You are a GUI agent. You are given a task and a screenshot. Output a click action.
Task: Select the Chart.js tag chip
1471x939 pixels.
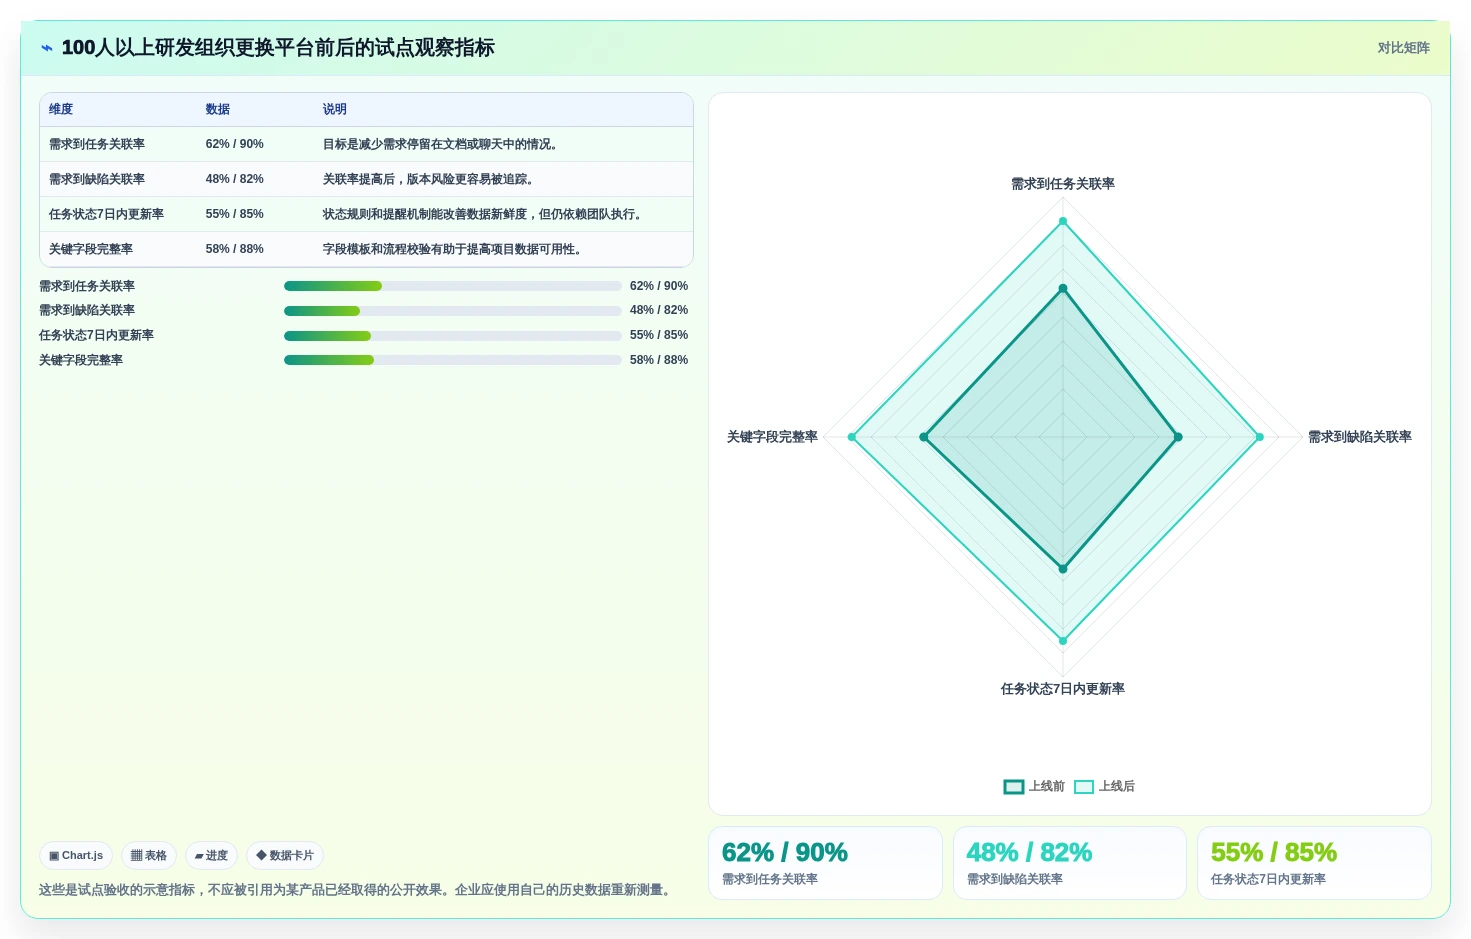(76, 856)
